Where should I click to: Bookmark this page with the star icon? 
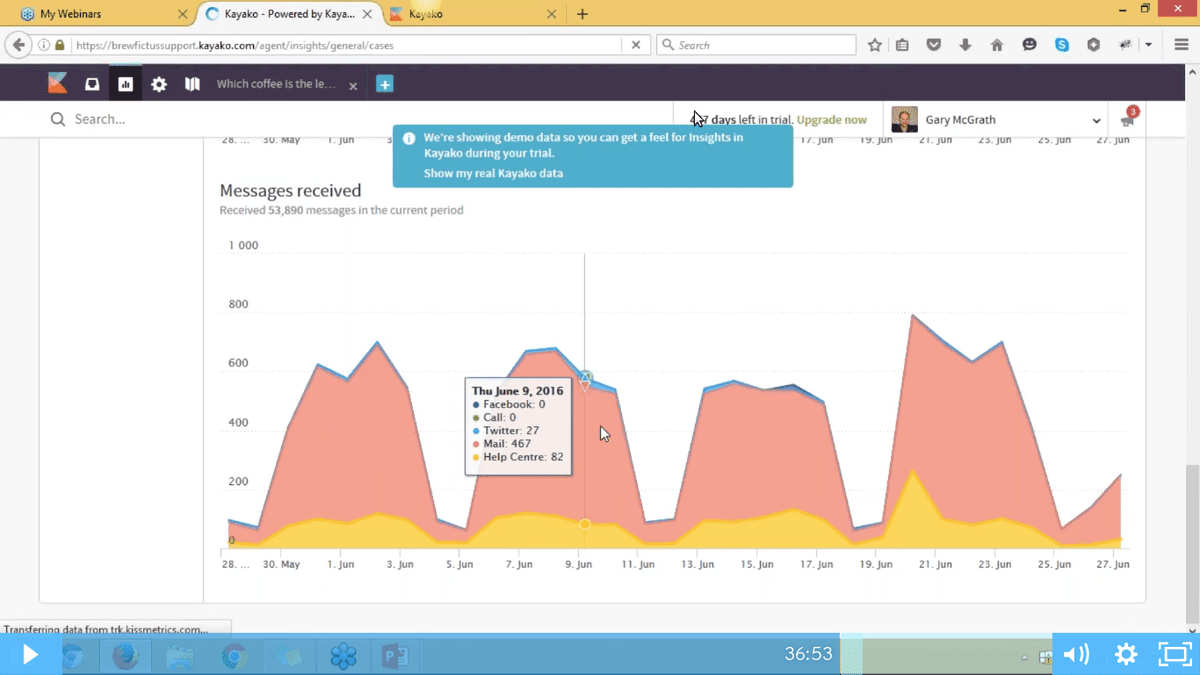[875, 45]
